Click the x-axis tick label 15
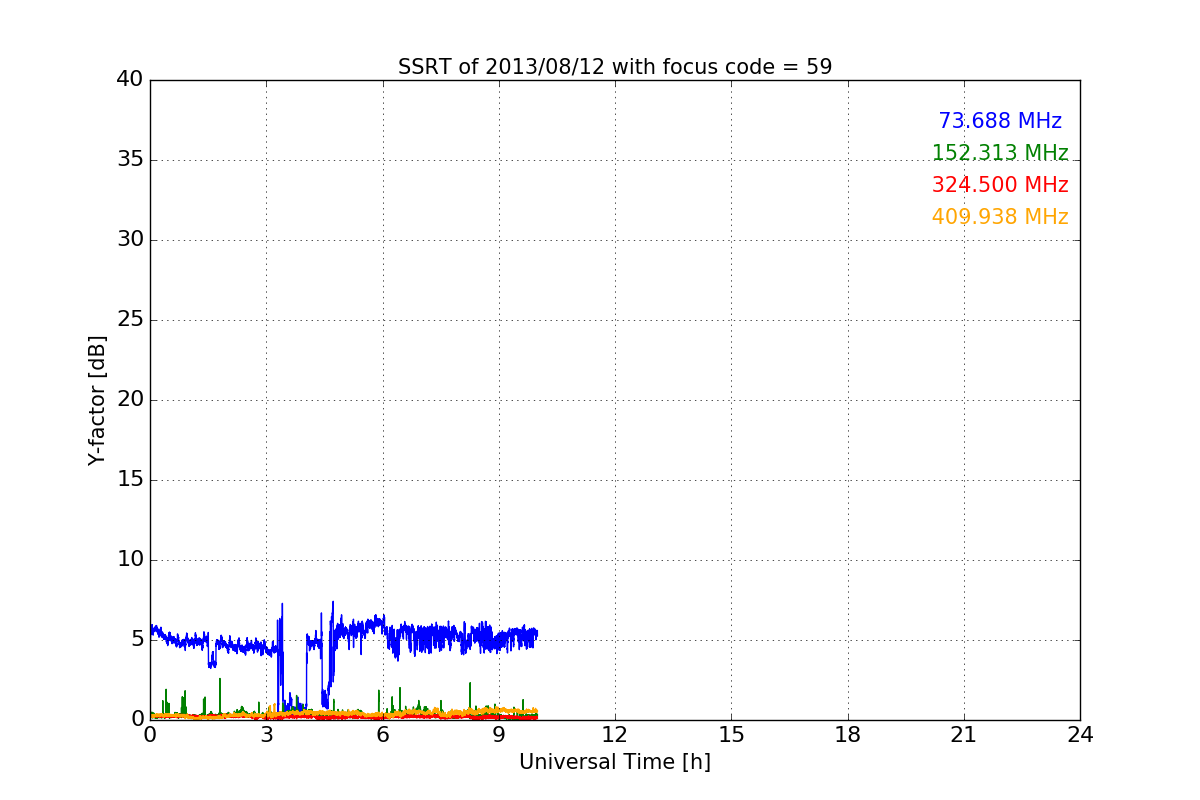This screenshot has height=800, width=1200. click(731, 735)
